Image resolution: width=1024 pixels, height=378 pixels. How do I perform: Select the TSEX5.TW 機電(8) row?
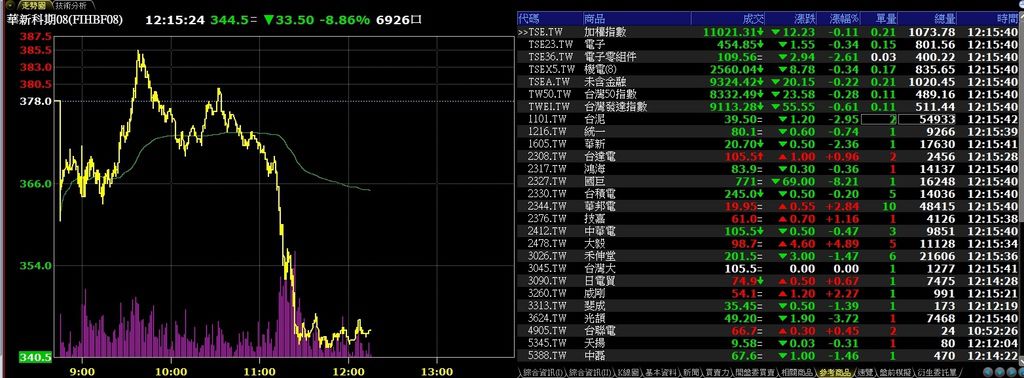tap(768, 69)
